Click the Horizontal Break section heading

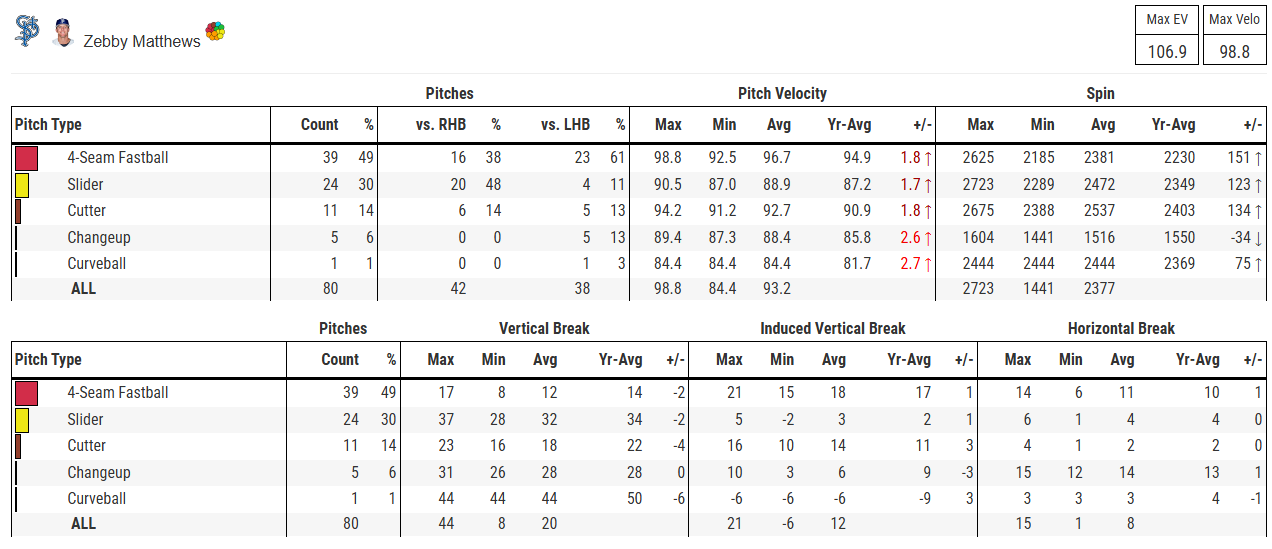tap(1121, 328)
